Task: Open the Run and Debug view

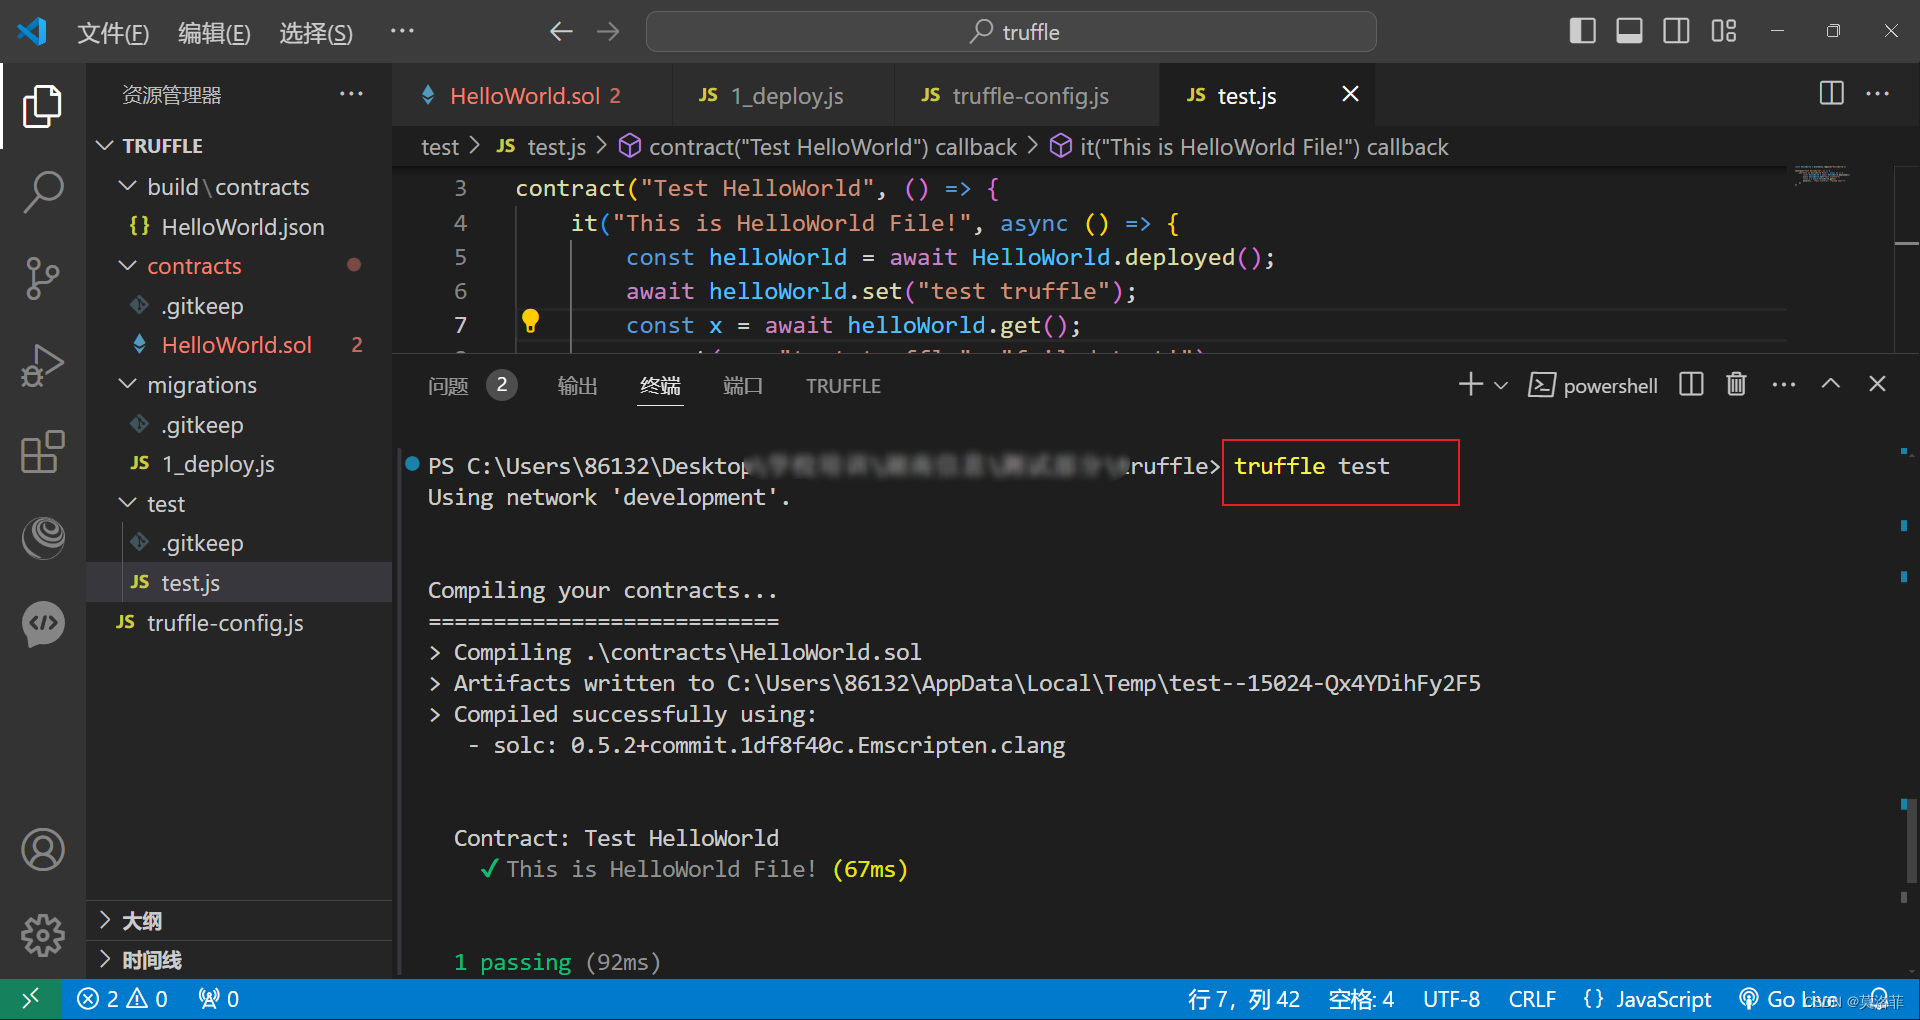Action: pos(42,365)
